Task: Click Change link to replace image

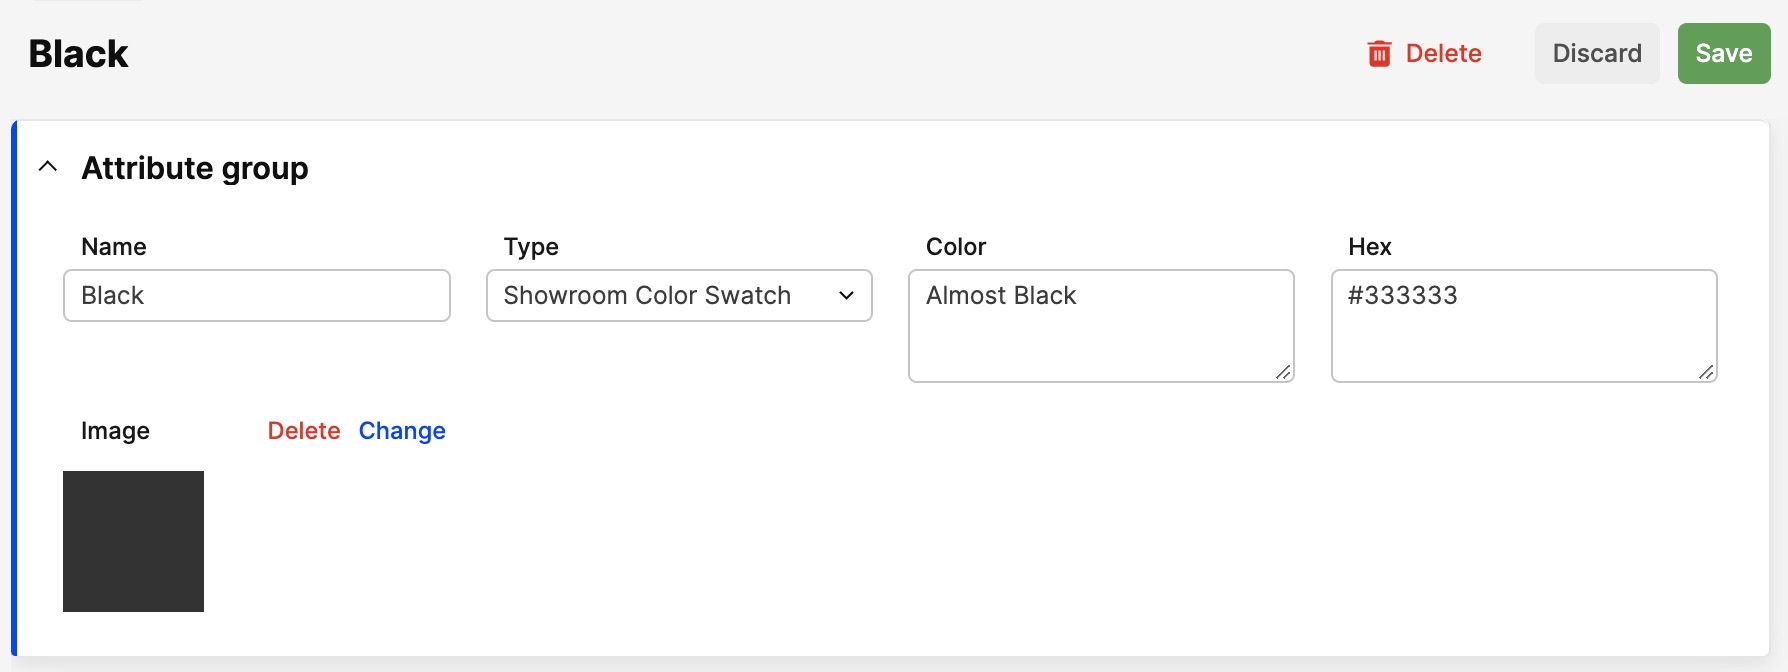Action: coord(402,431)
